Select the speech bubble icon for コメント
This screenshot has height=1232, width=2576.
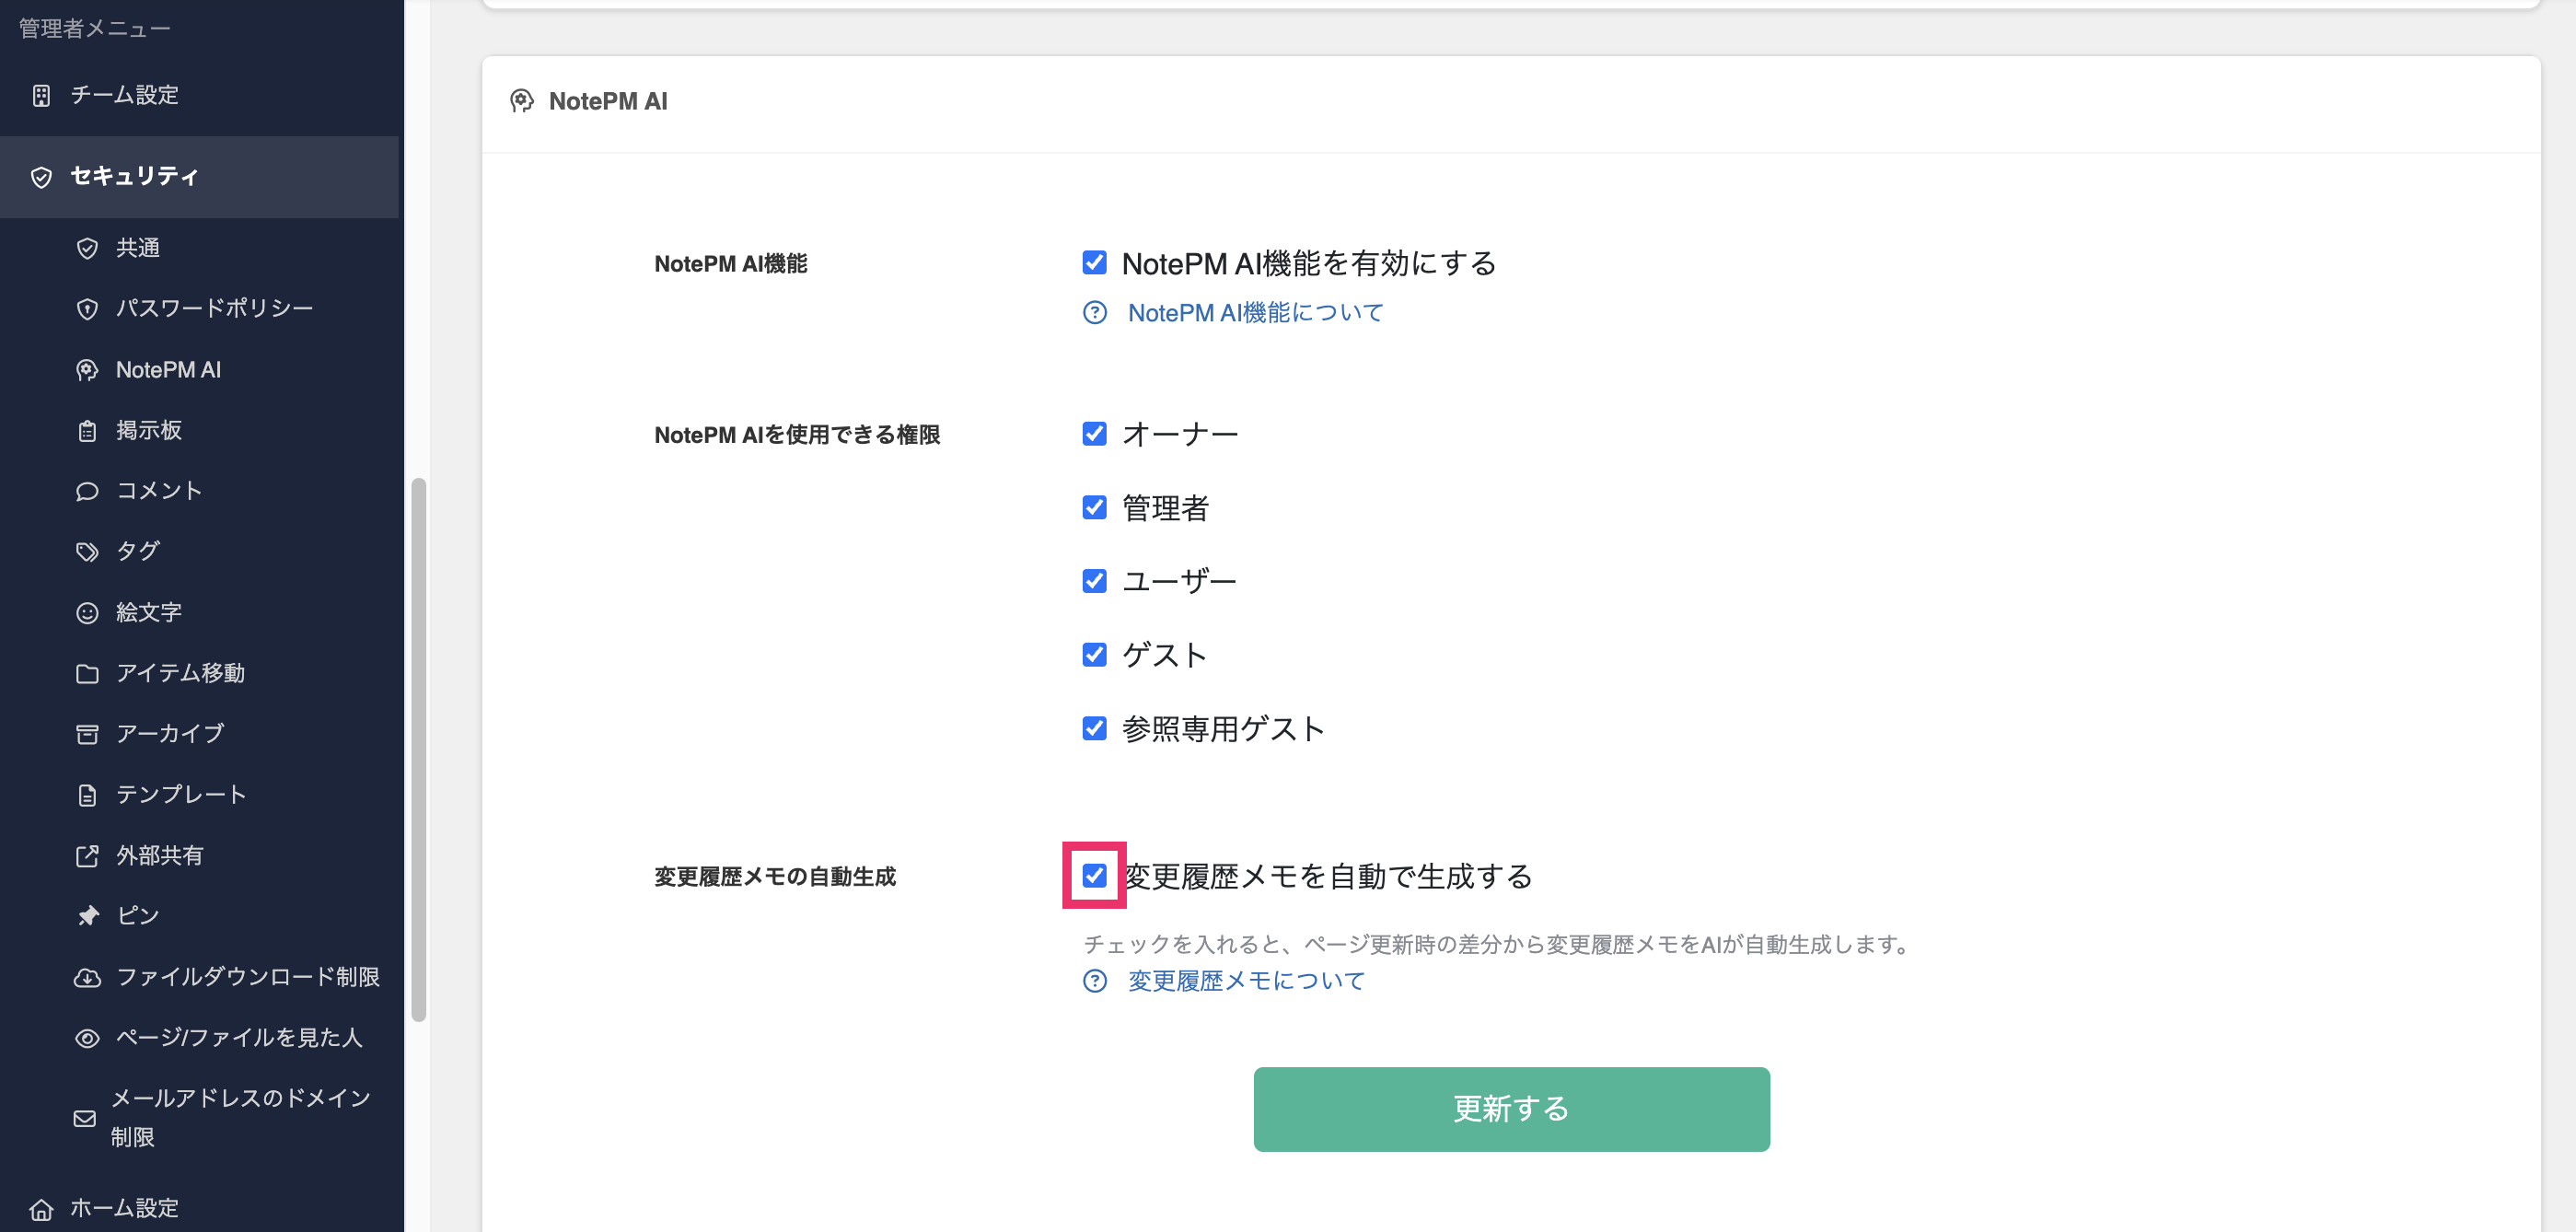pyautogui.click(x=88, y=490)
